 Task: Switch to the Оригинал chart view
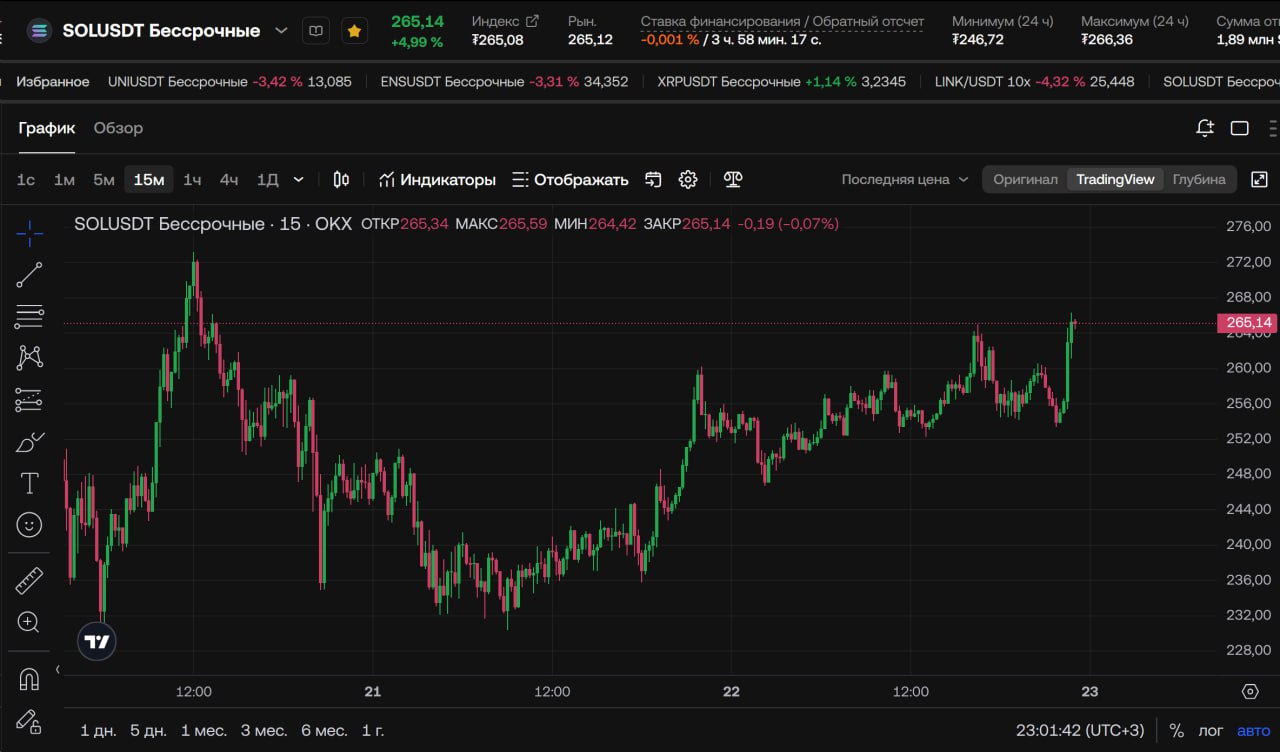(1025, 180)
